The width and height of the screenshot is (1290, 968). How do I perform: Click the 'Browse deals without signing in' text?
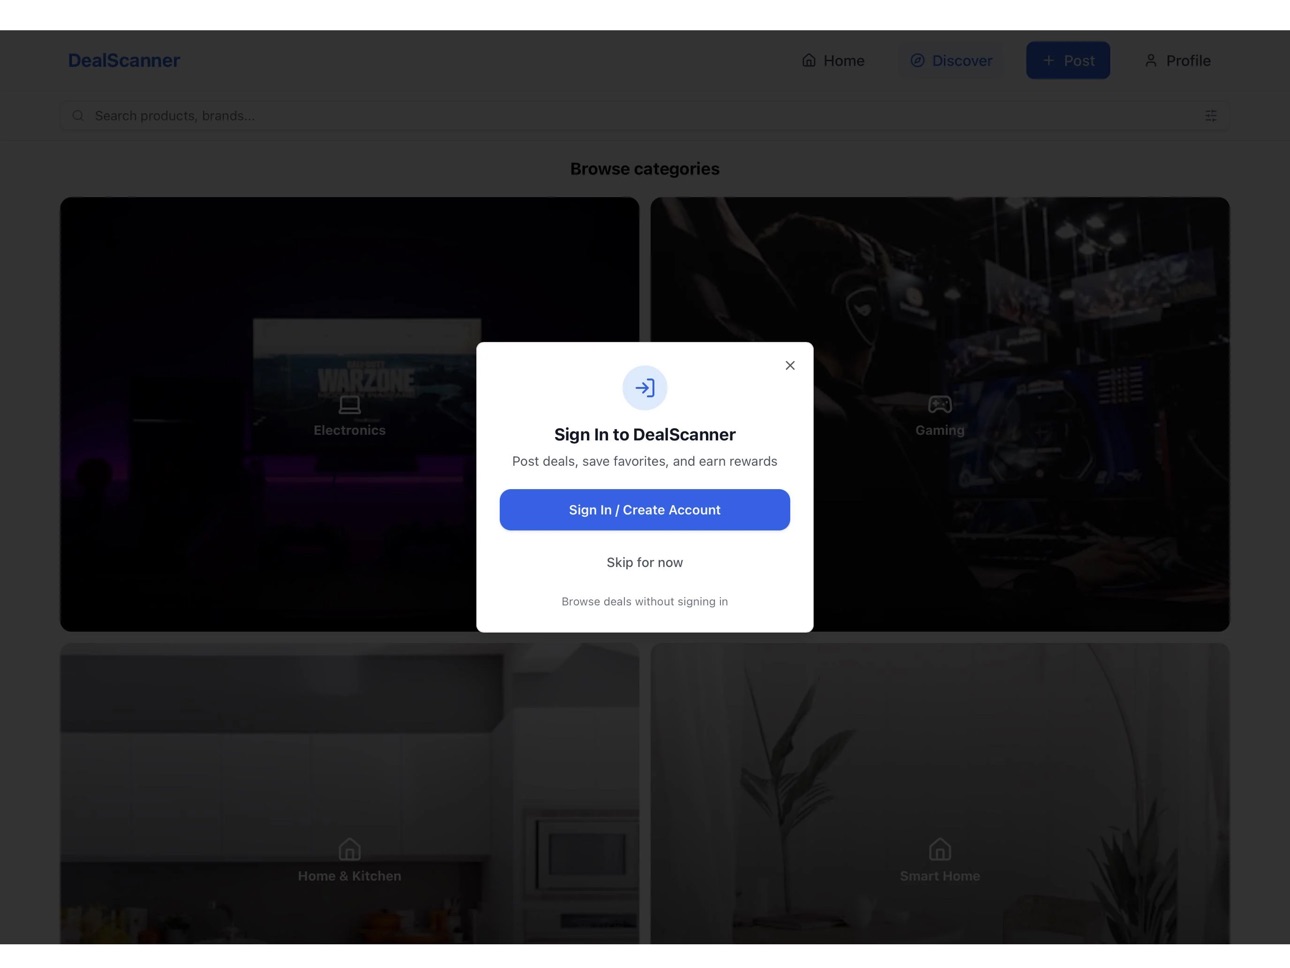[x=645, y=602]
